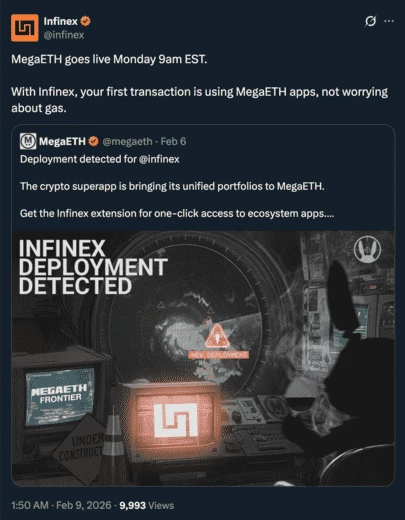Click the MegaETH Frontier screen in image
405x520 pixels.
click(x=60, y=396)
